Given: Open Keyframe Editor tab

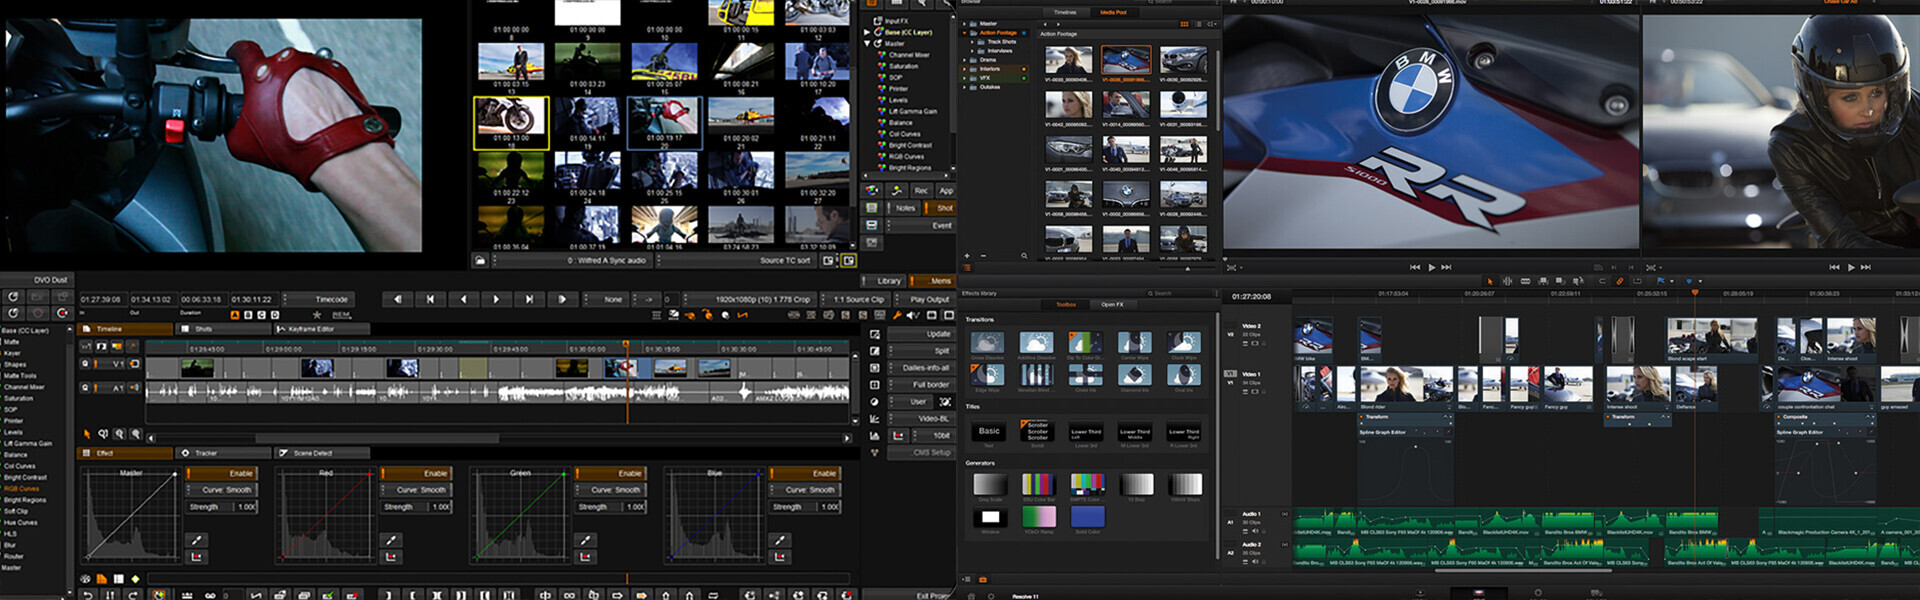Looking at the screenshot, I should [320, 328].
